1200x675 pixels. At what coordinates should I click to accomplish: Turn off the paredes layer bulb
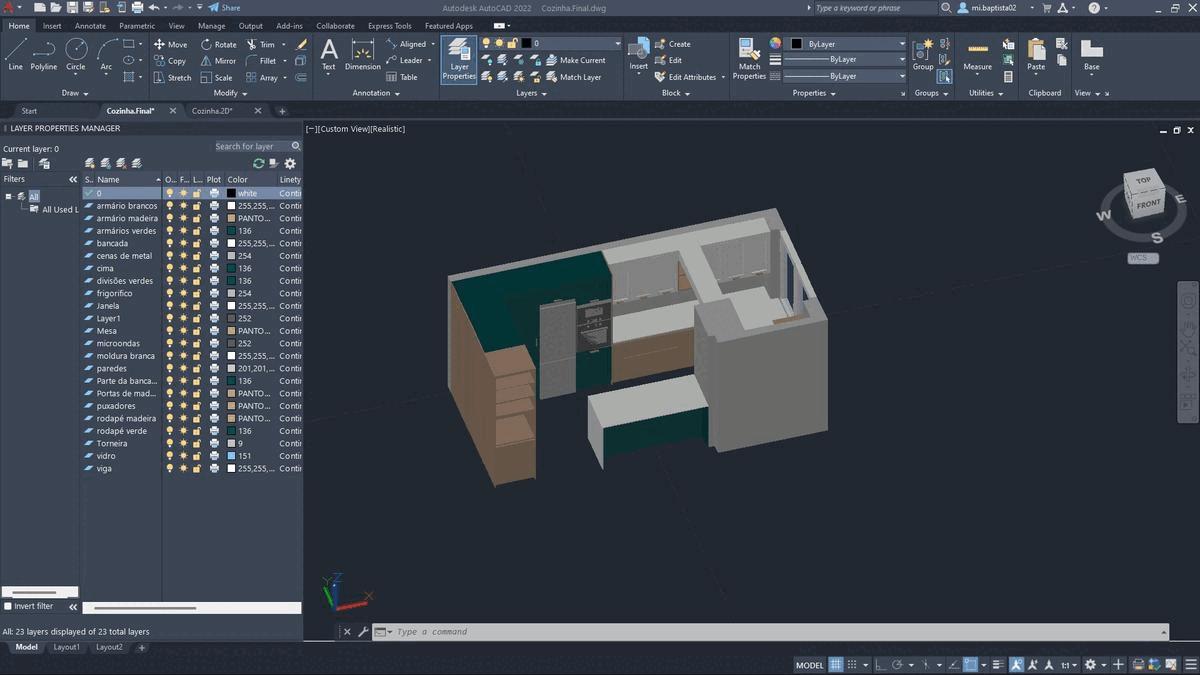pyautogui.click(x=170, y=368)
